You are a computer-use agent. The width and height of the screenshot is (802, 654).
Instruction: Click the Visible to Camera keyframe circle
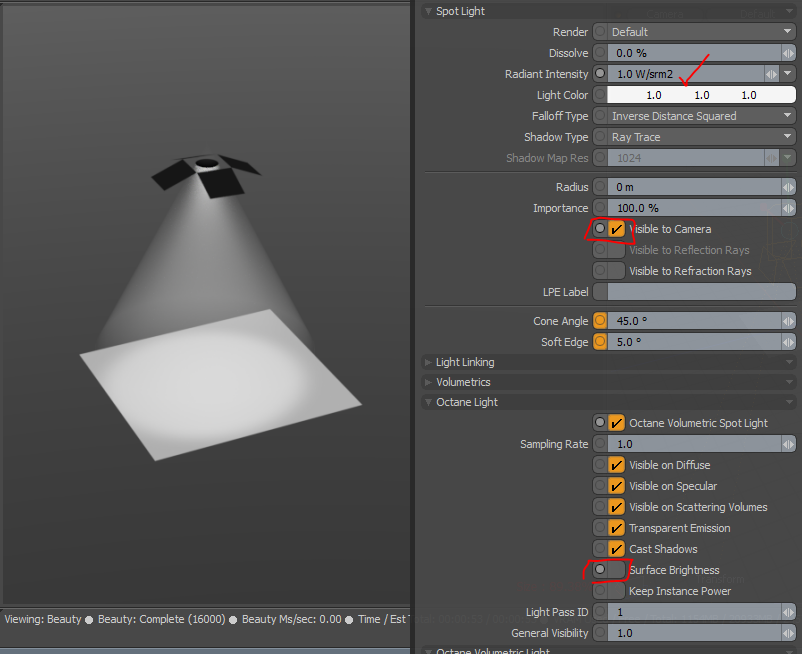click(600, 229)
